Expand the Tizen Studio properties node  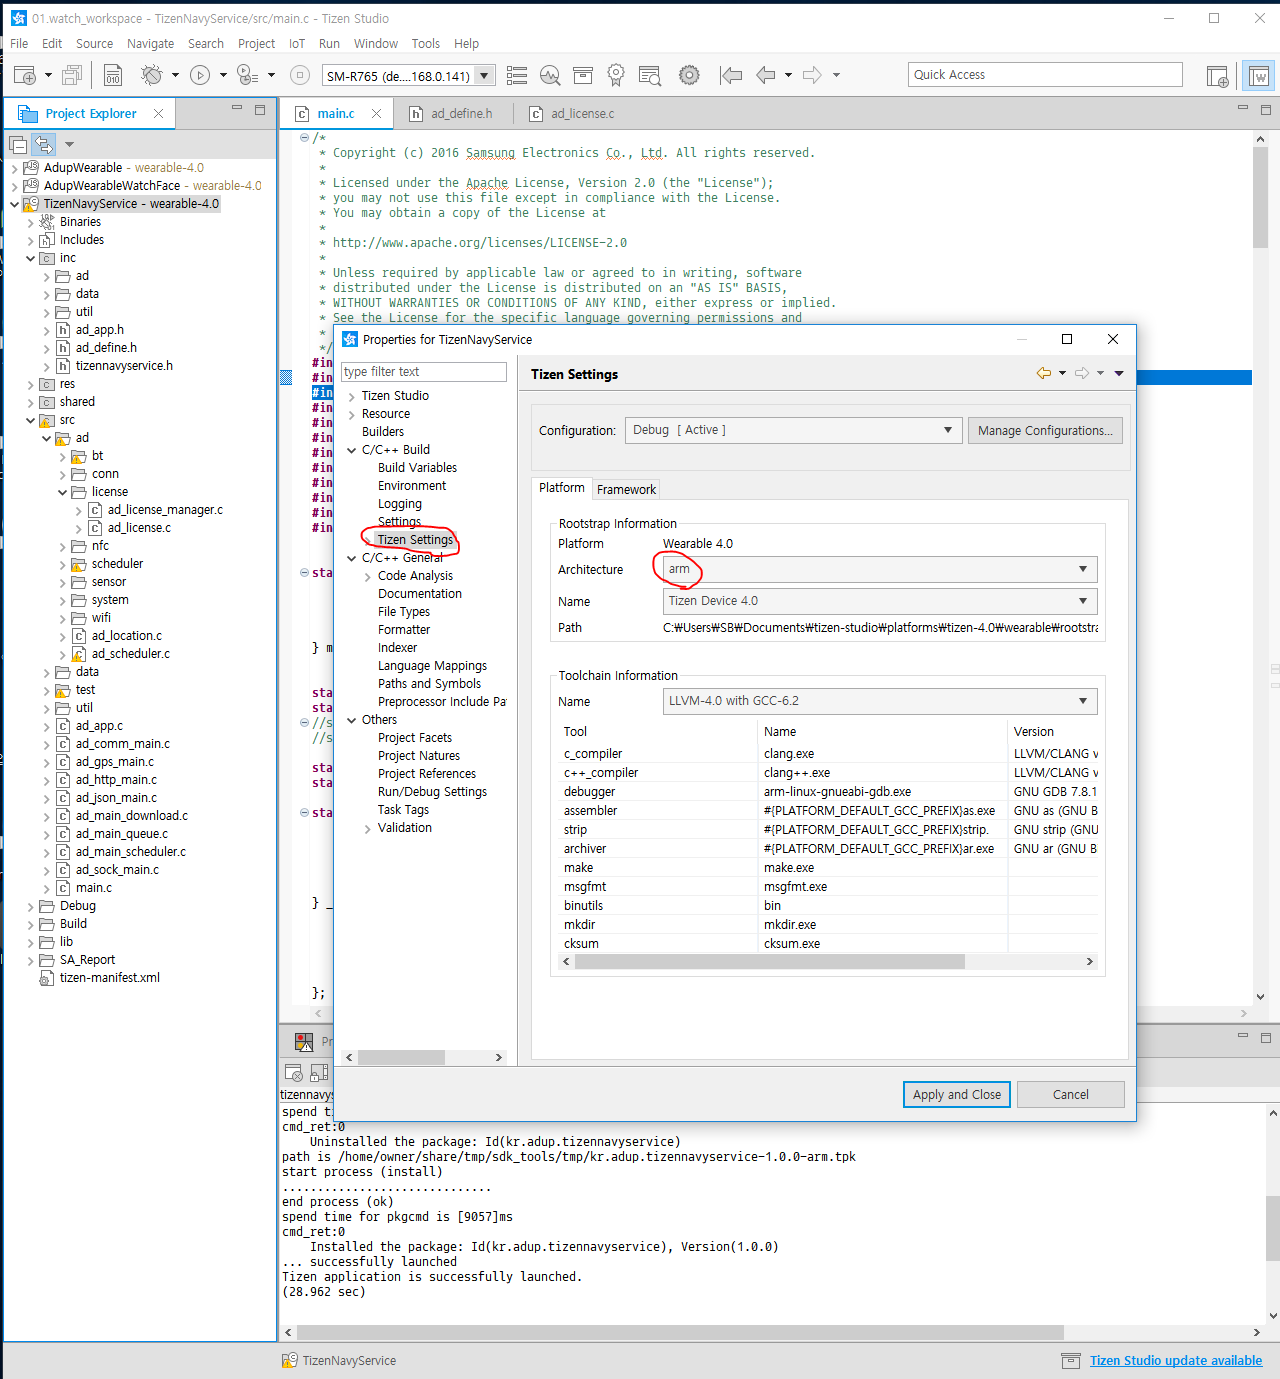352,396
